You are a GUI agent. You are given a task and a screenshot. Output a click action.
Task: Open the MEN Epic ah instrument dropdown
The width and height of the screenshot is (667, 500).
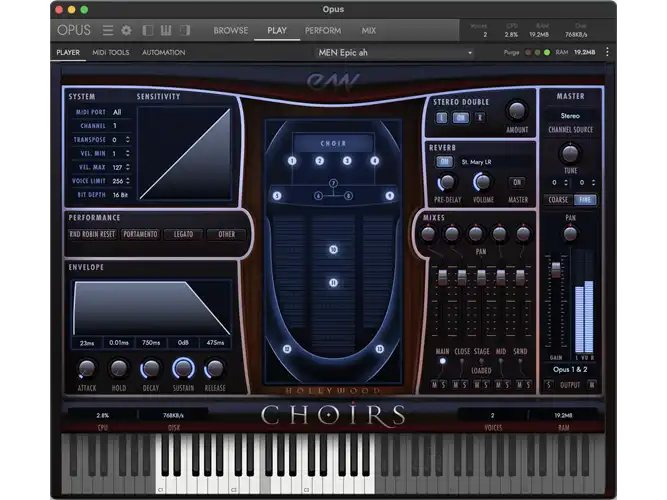(x=395, y=53)
